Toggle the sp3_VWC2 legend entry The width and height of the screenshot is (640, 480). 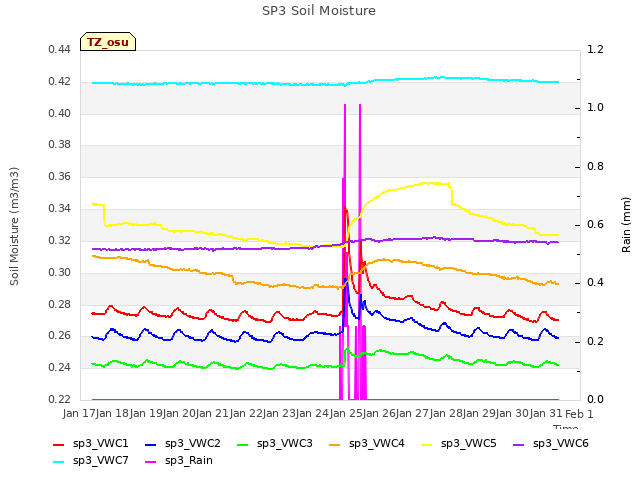pos(183,444)
